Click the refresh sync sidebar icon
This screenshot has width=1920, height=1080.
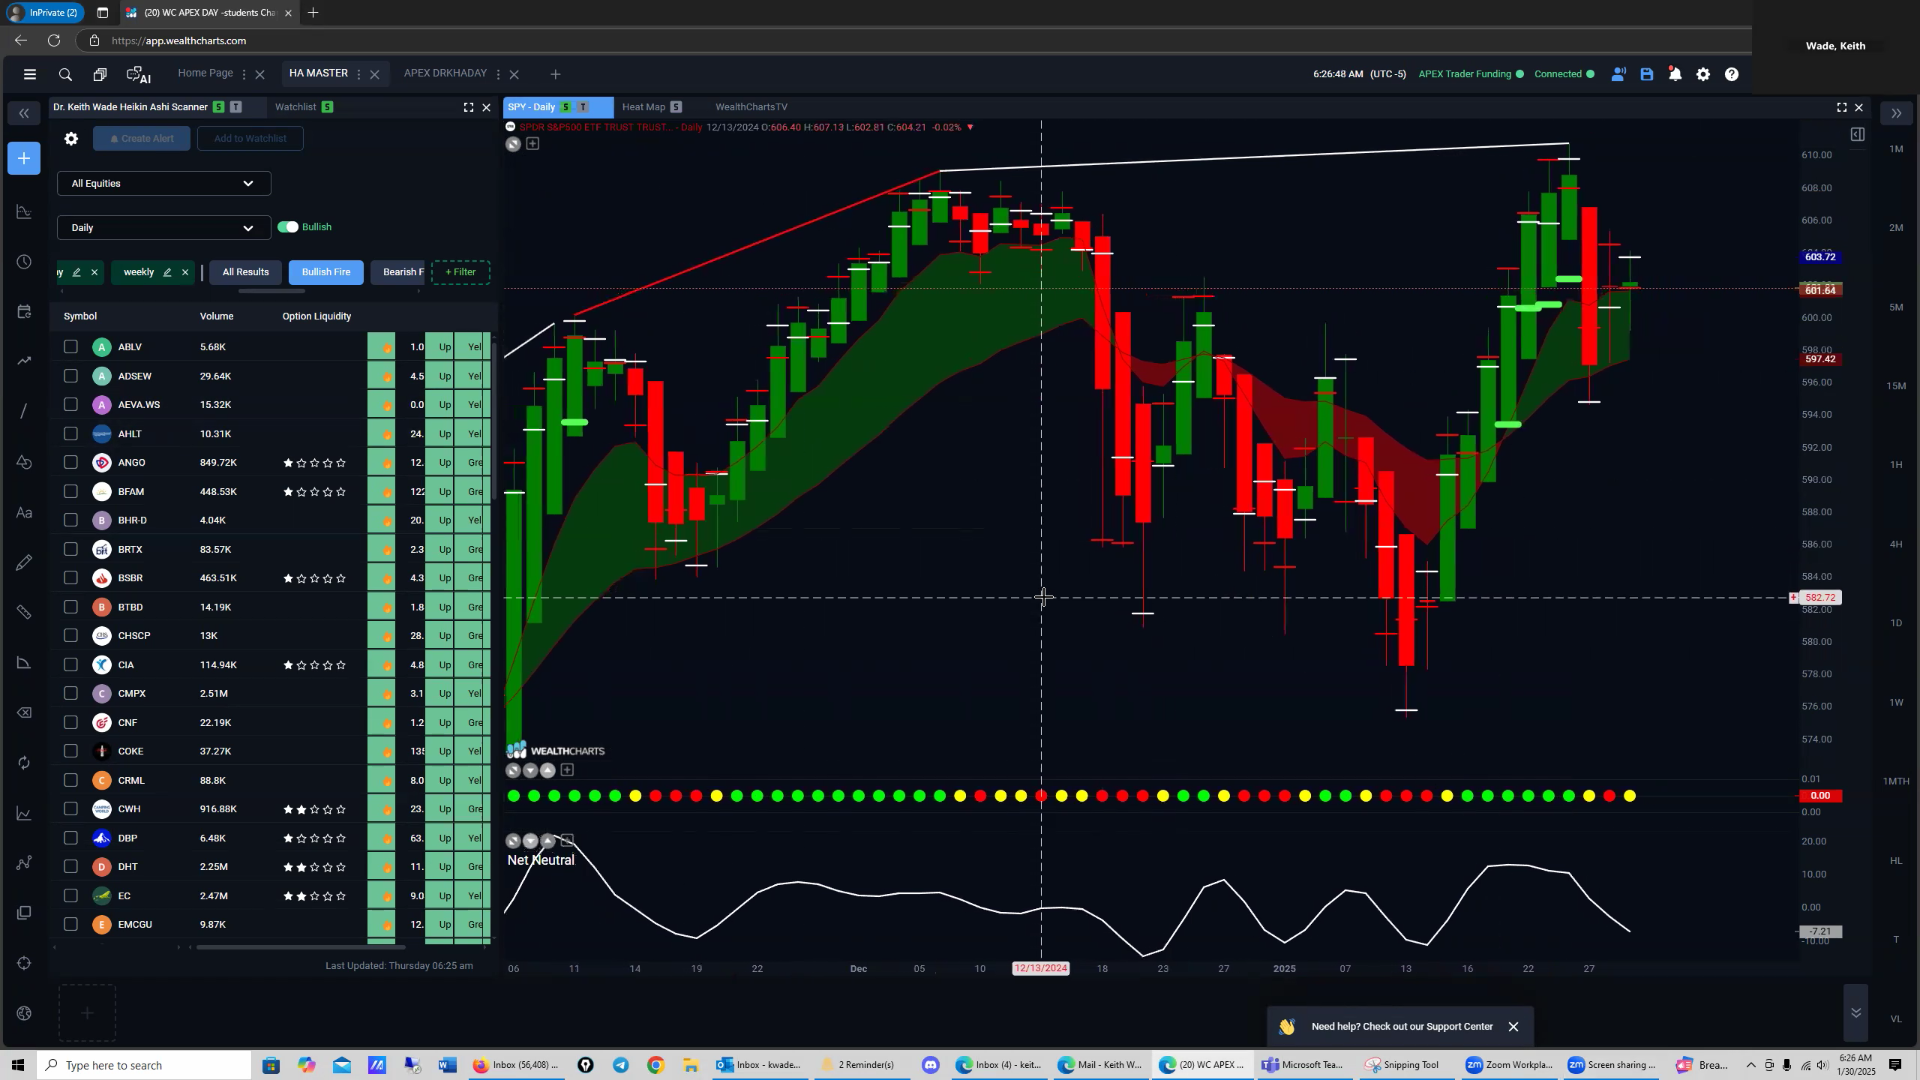24,763
